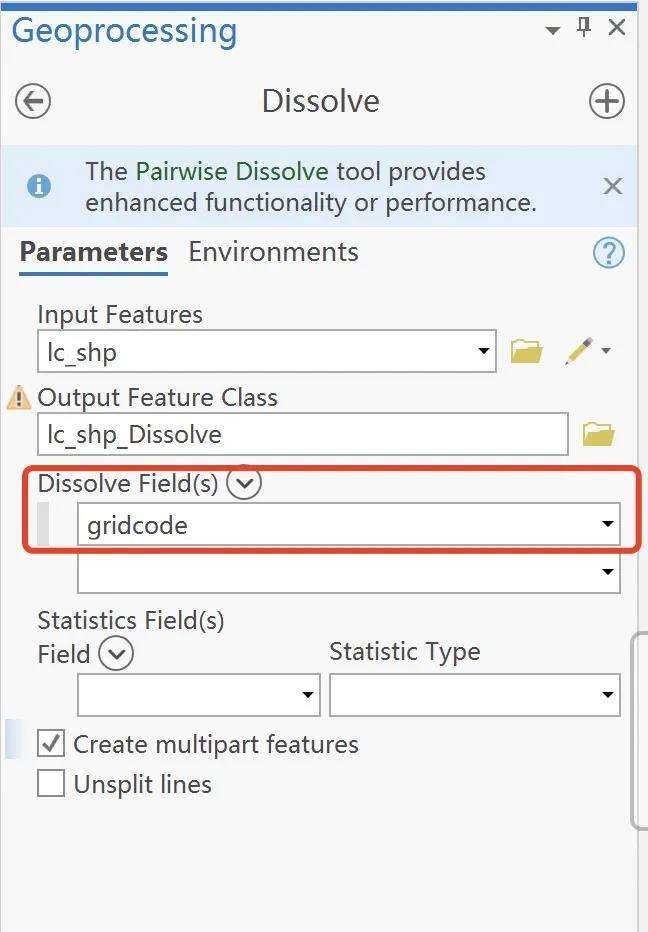Image resolution: width=648 pixels, height=932 pixels.
Task: Click the Output Feature Class warning icon
Action: point(19,398)
